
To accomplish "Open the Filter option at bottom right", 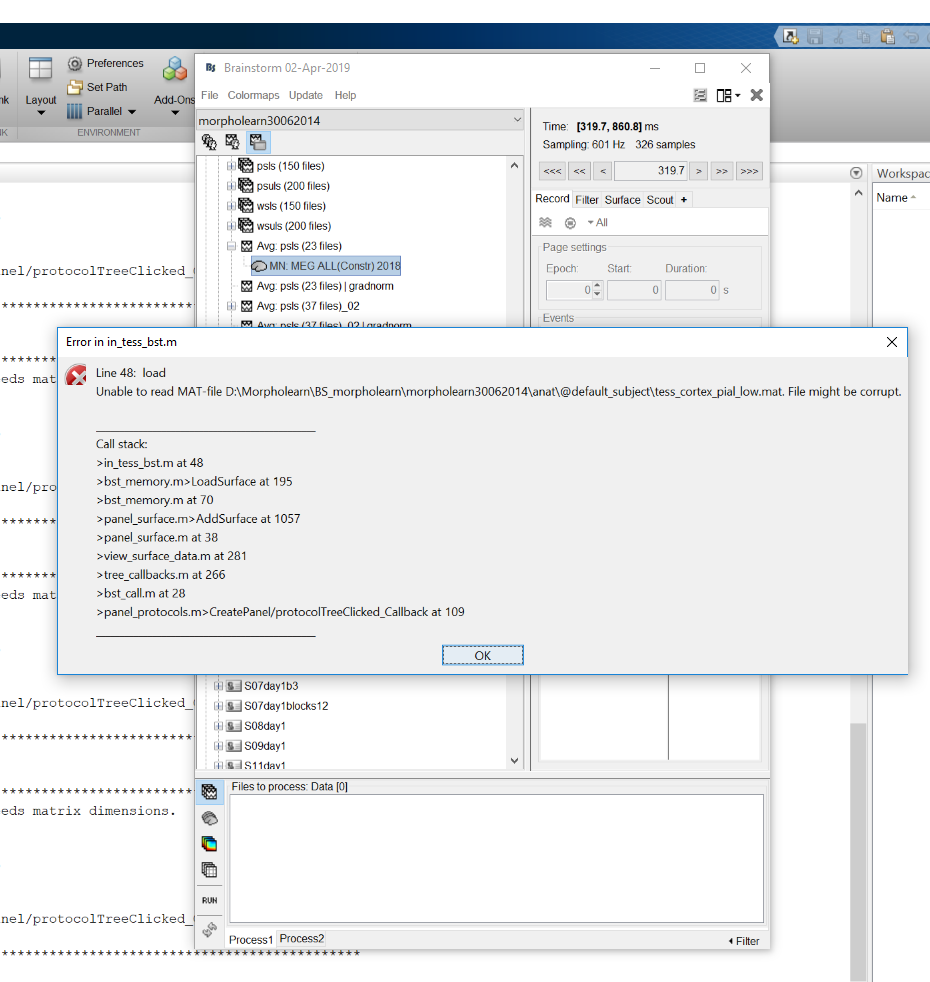I will click(x=744, y=941).
